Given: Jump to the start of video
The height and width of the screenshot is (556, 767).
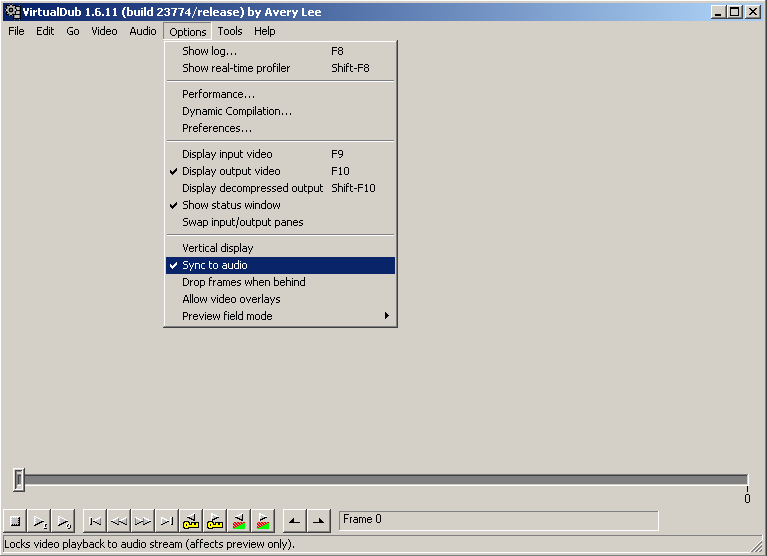Looking at the screenshot, I should tap(95, 521).
